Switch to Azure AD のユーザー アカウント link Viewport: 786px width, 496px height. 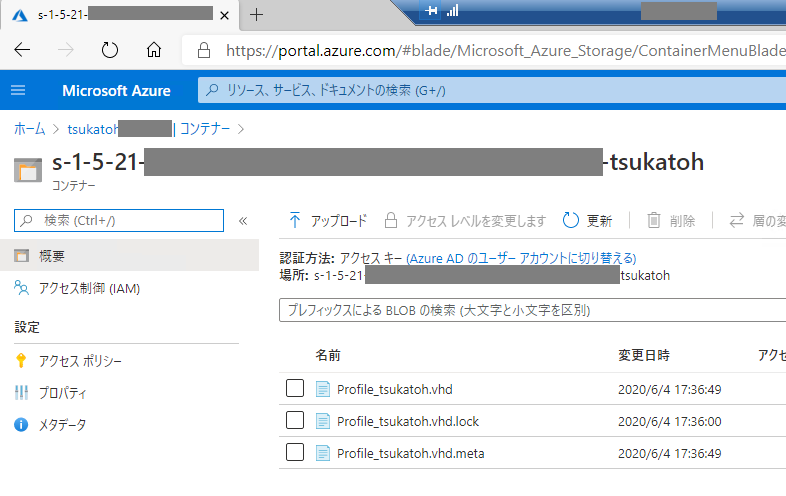(521, 258)
